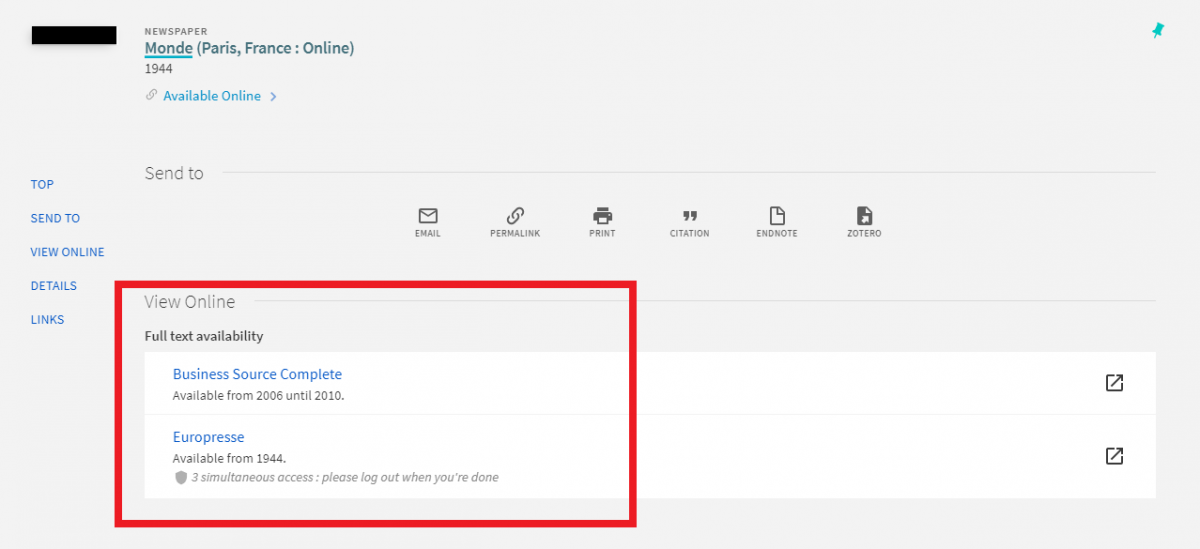
Task: Open the Business Source Complete link
Action: pyautogui.click(x=257, y=374)
